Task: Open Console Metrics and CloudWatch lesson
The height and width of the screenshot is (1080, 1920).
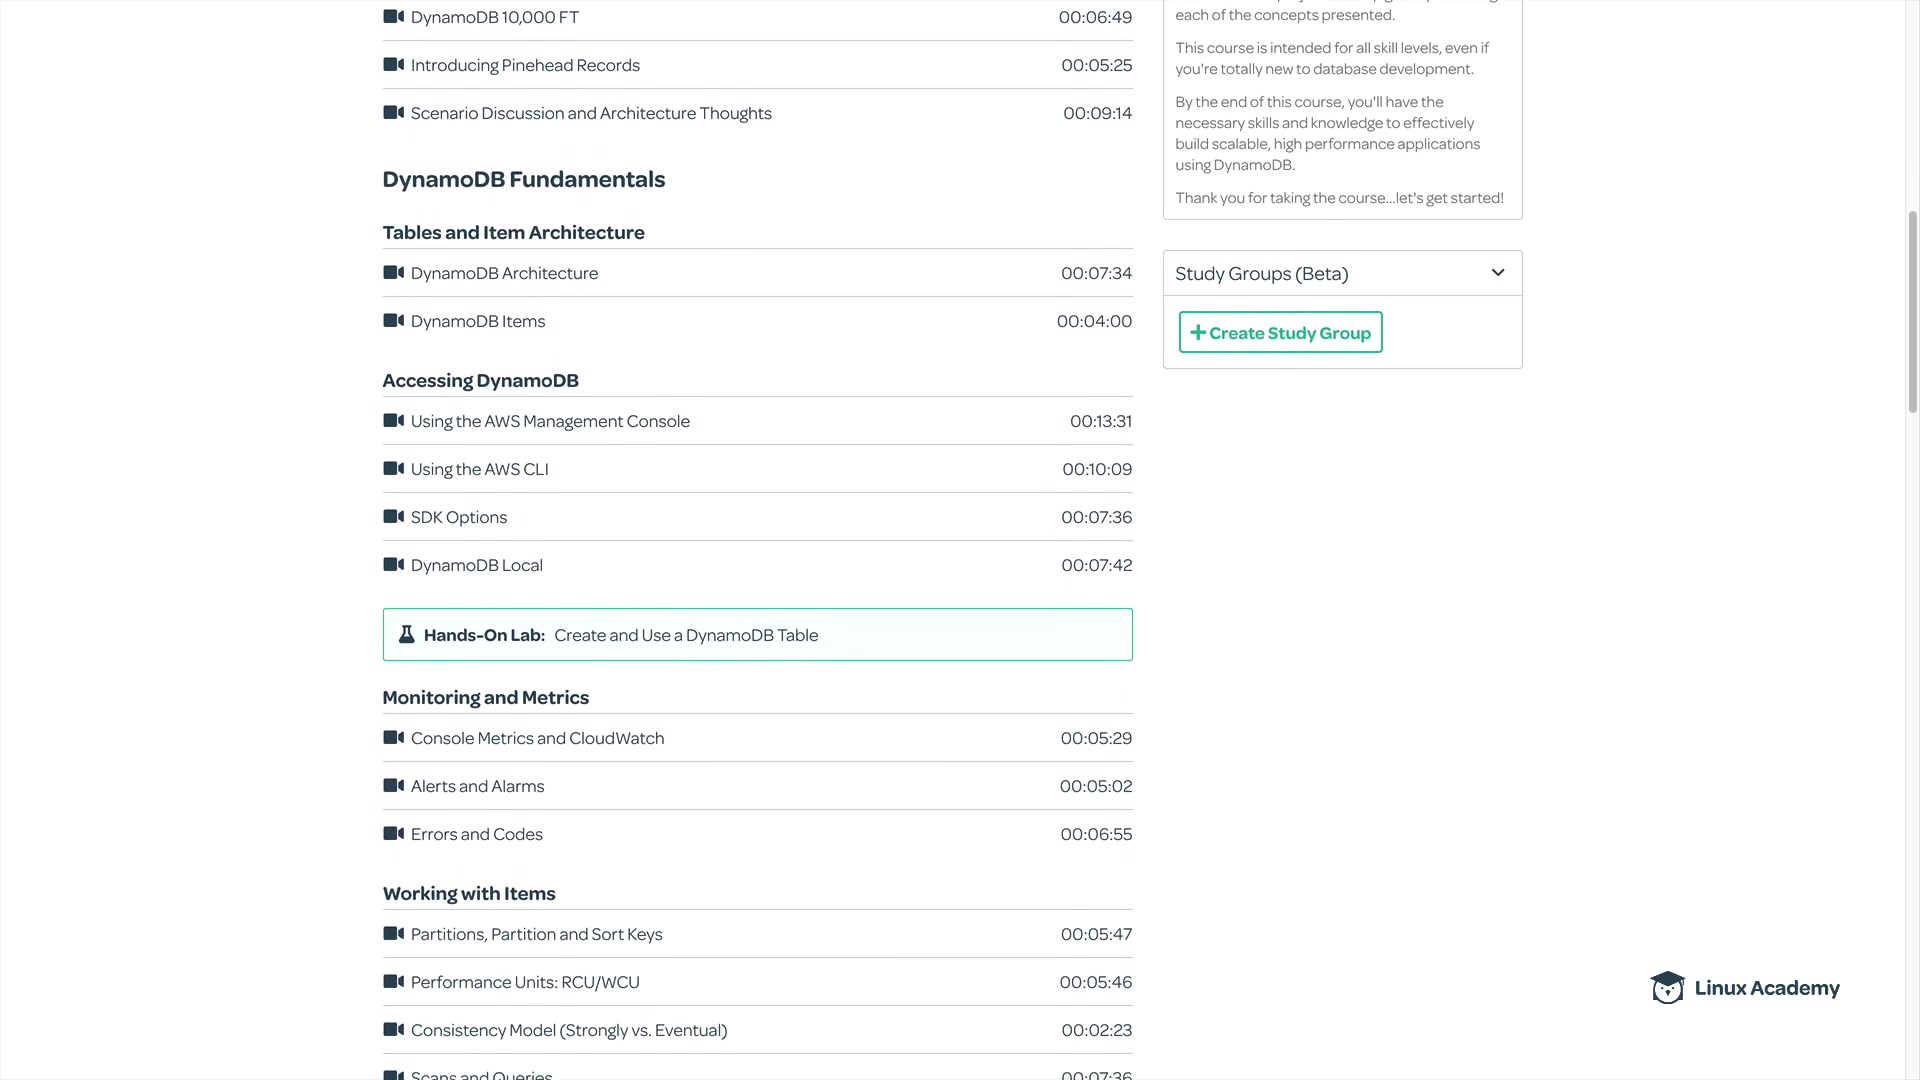Action: (x=537, y=739)
